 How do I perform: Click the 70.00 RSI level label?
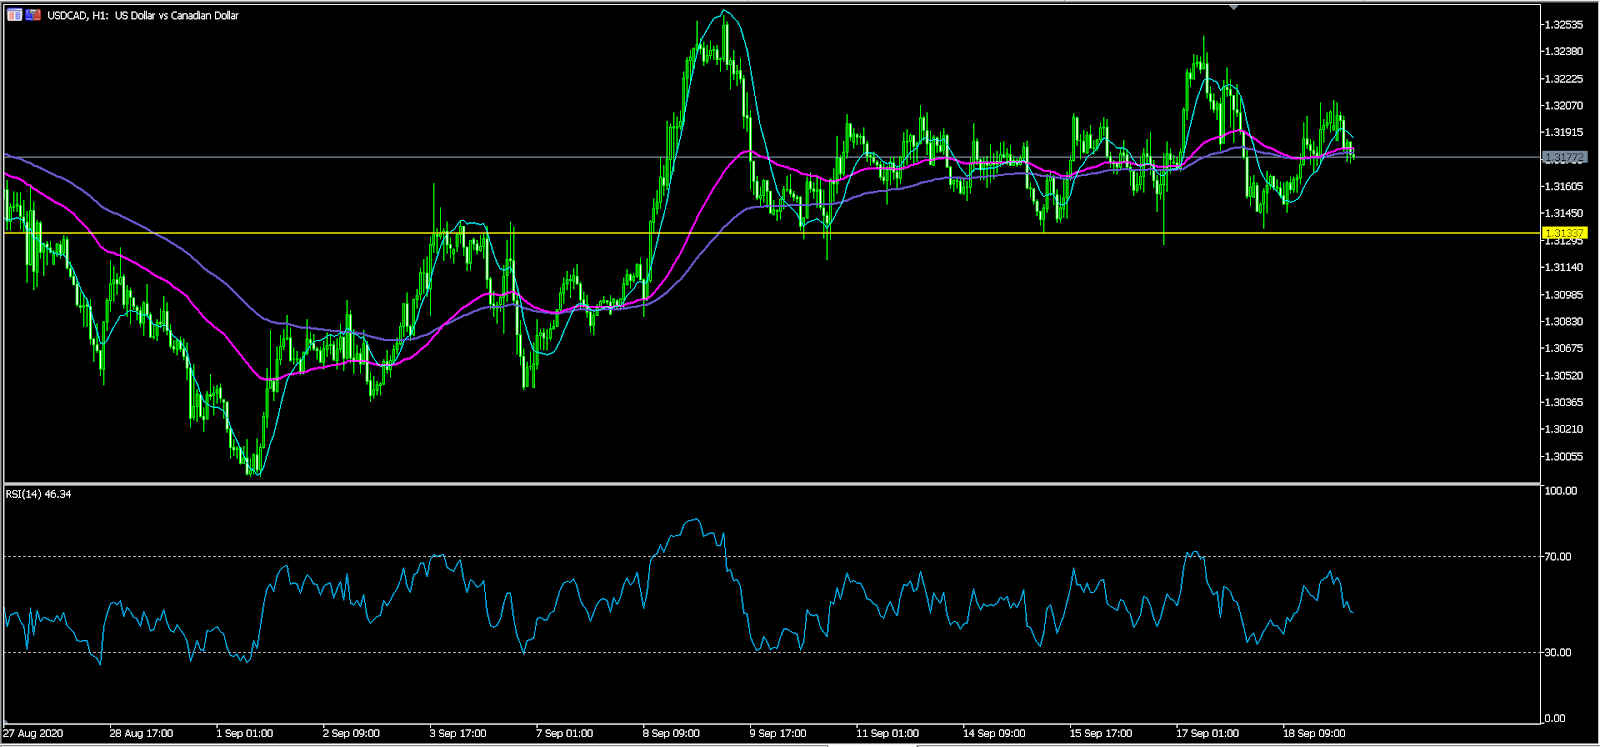coord(1558,557)
